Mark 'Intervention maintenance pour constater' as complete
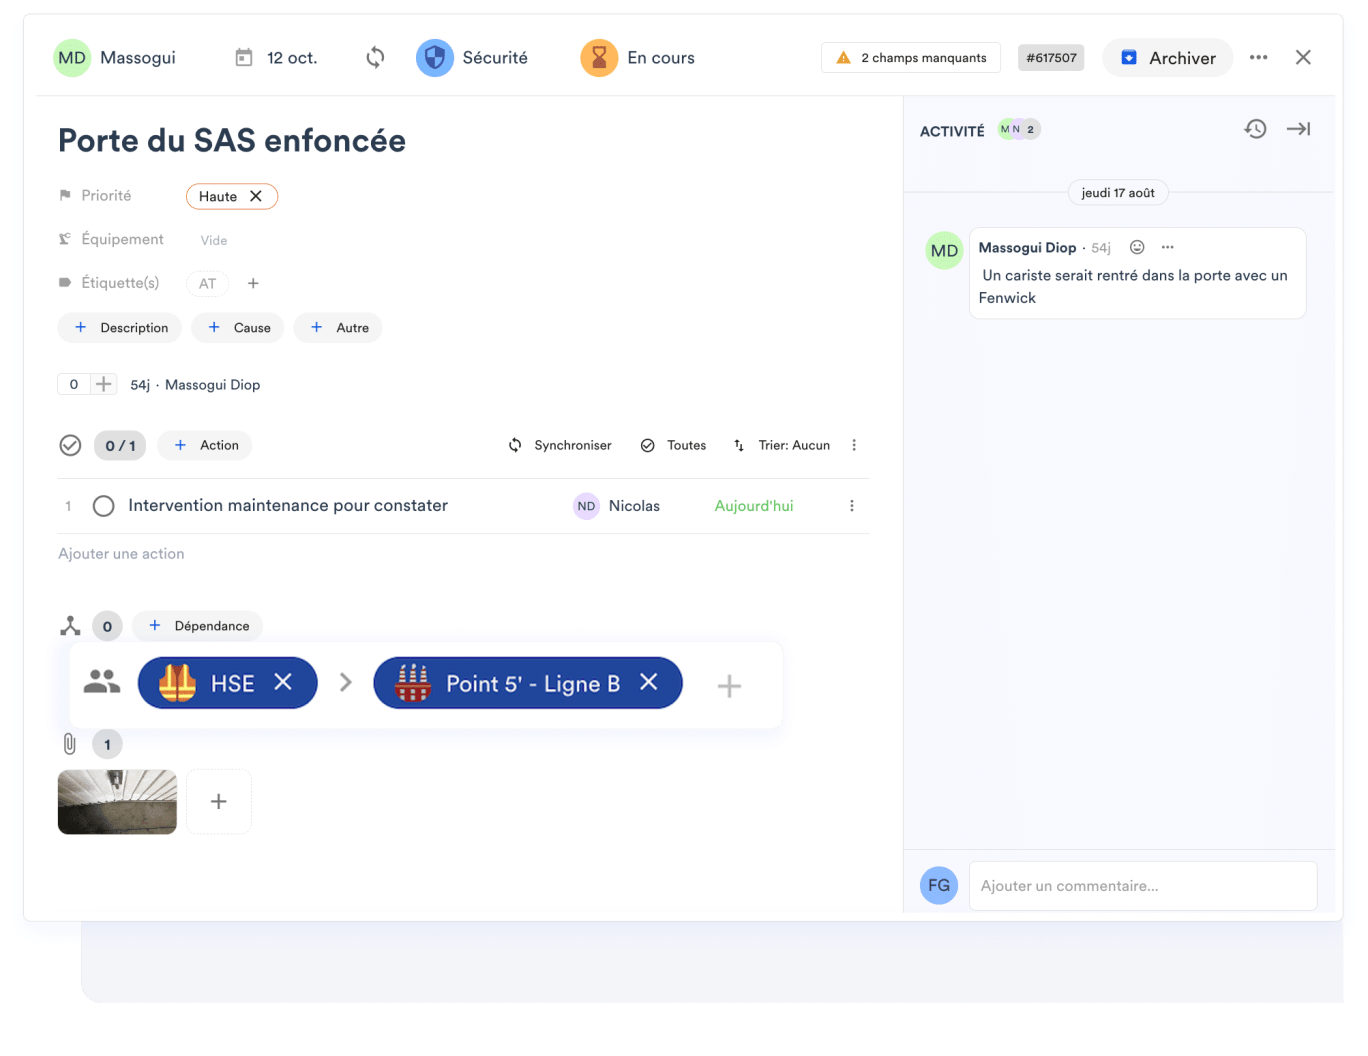The height and width of the screenshot is (1056, 1368). pos(103,506)
